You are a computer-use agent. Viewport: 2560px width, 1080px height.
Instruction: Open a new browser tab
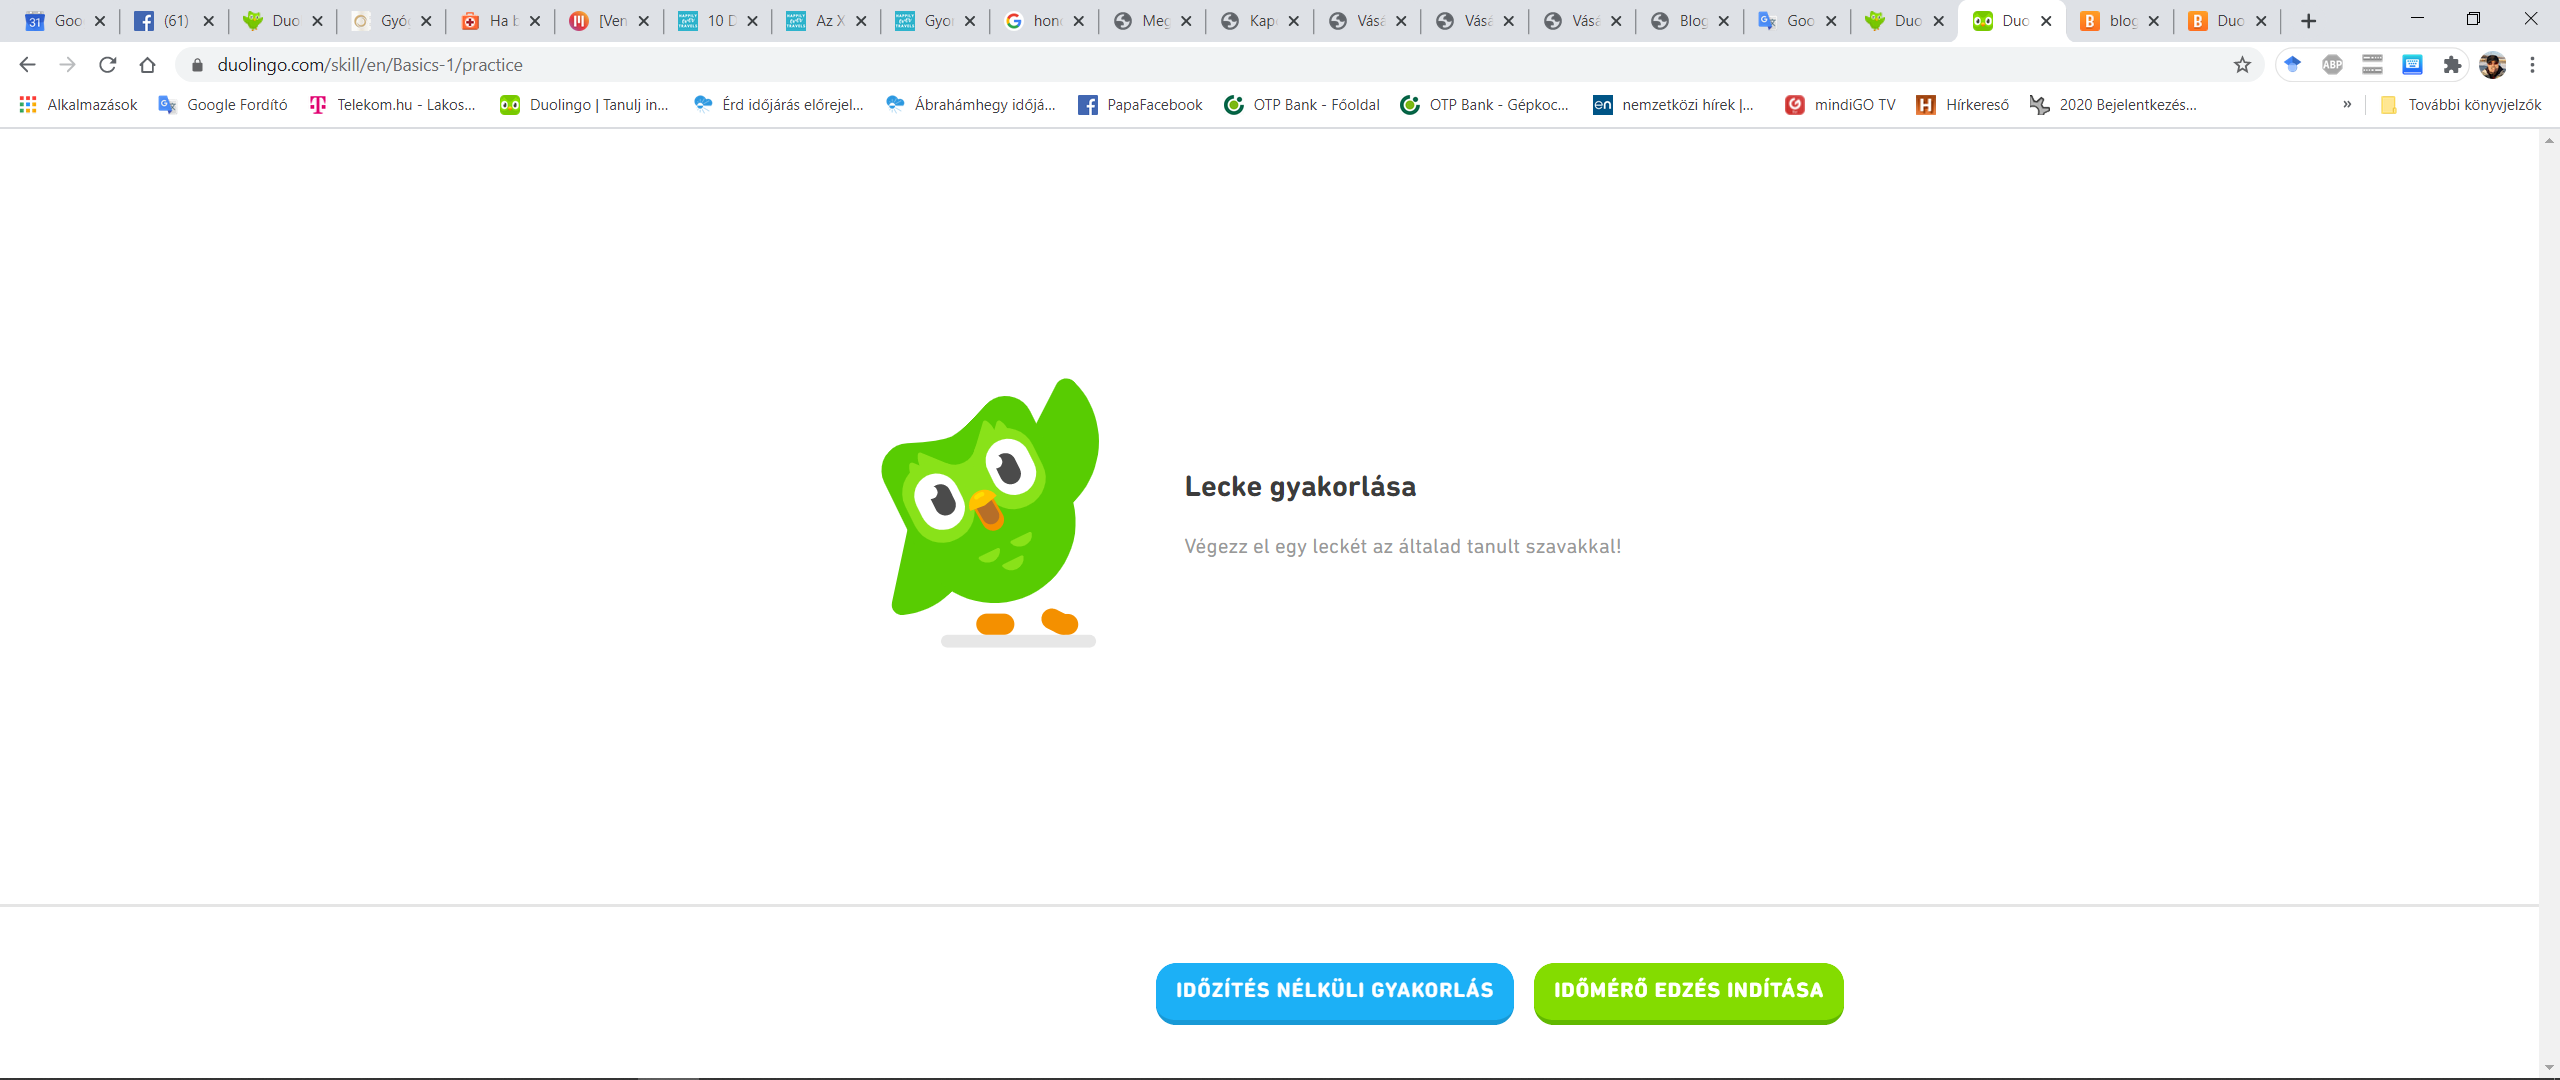point(2308,21)
